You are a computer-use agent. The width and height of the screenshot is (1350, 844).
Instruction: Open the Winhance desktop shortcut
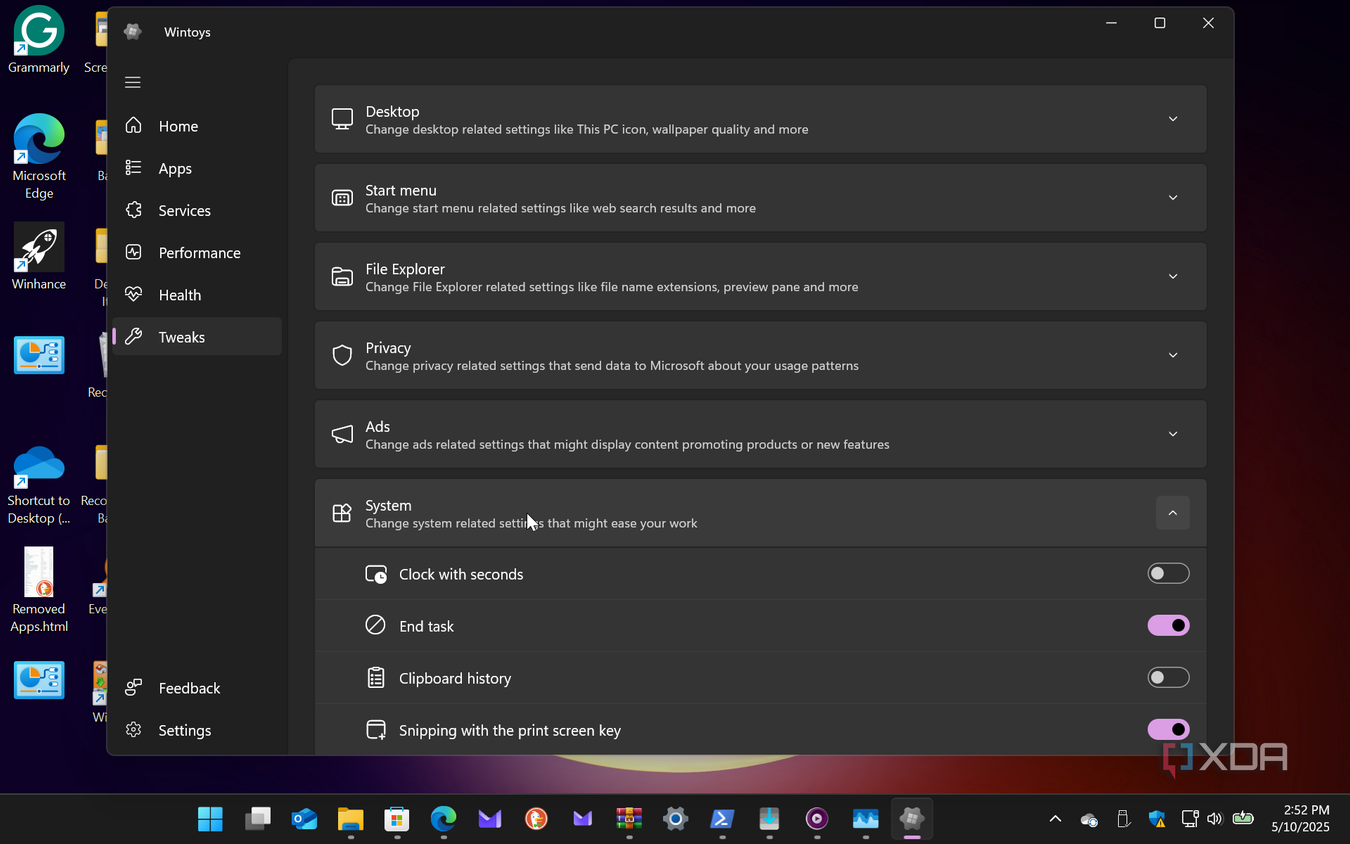(x=39, y=257)
